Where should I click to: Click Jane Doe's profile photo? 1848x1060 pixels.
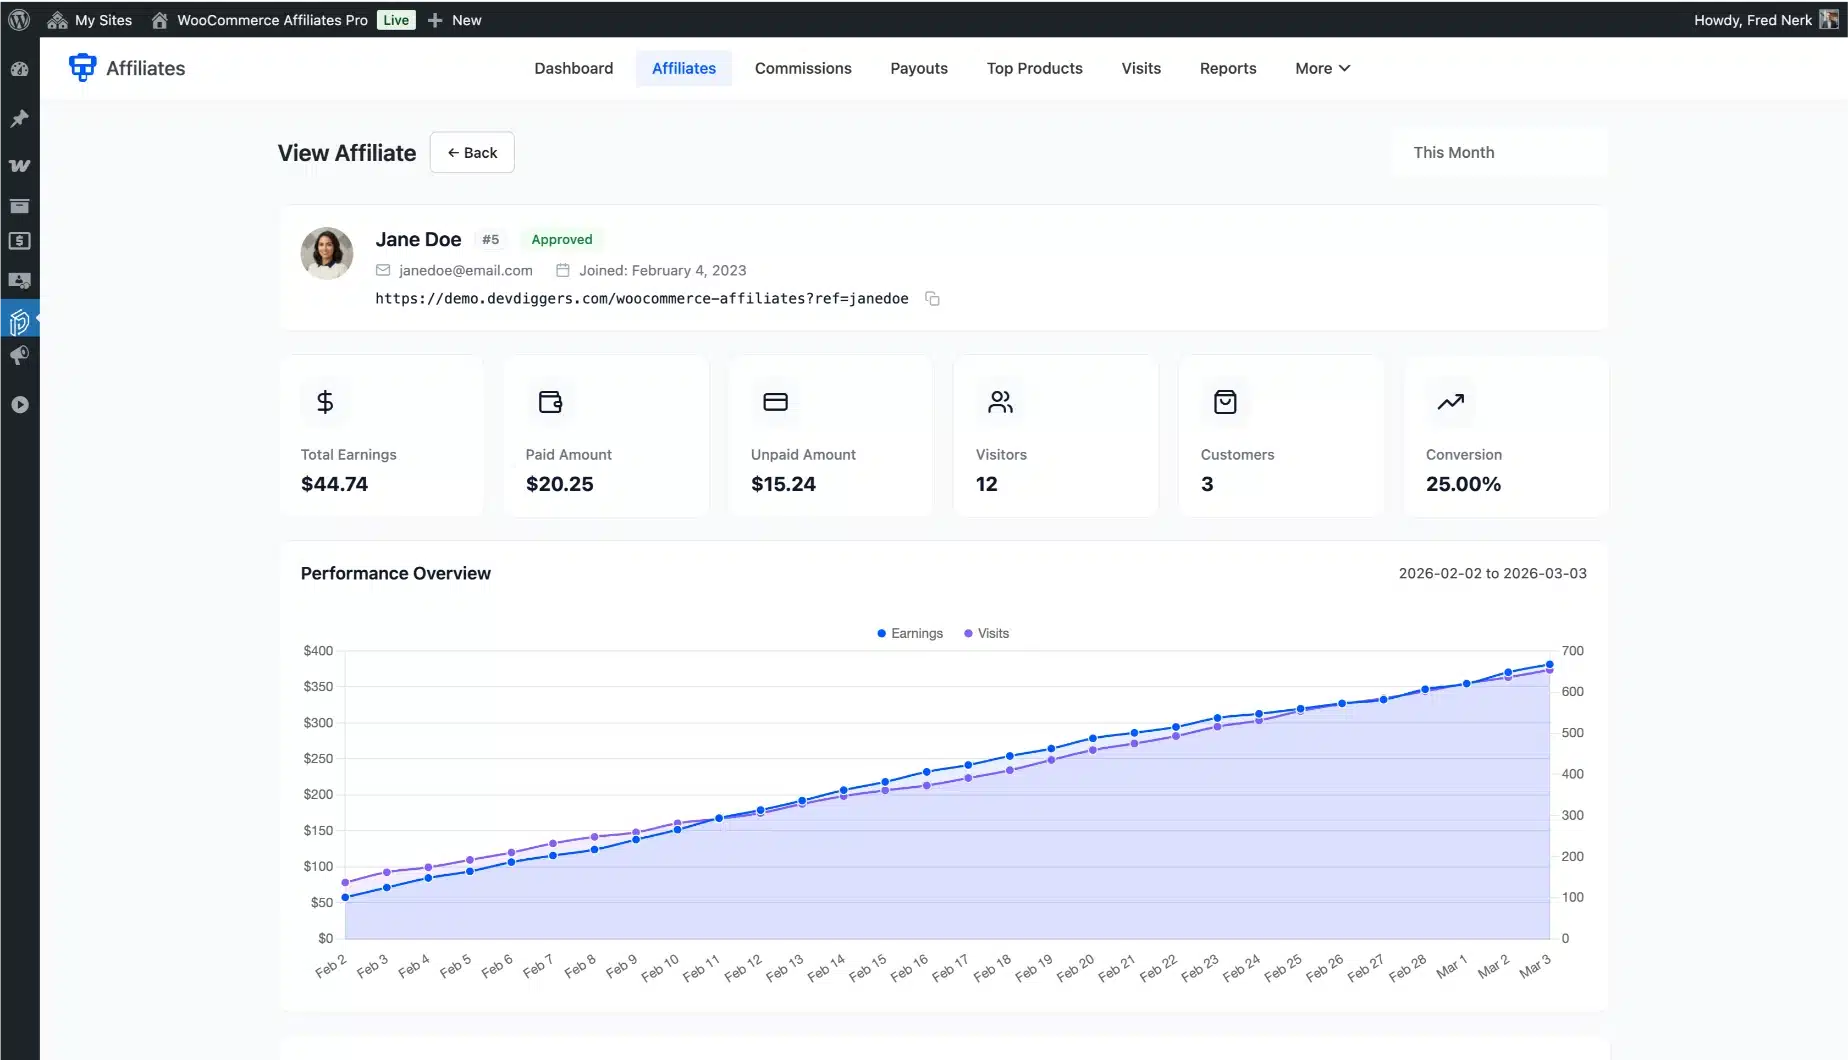pyautogui.click(x=327, y=253)
